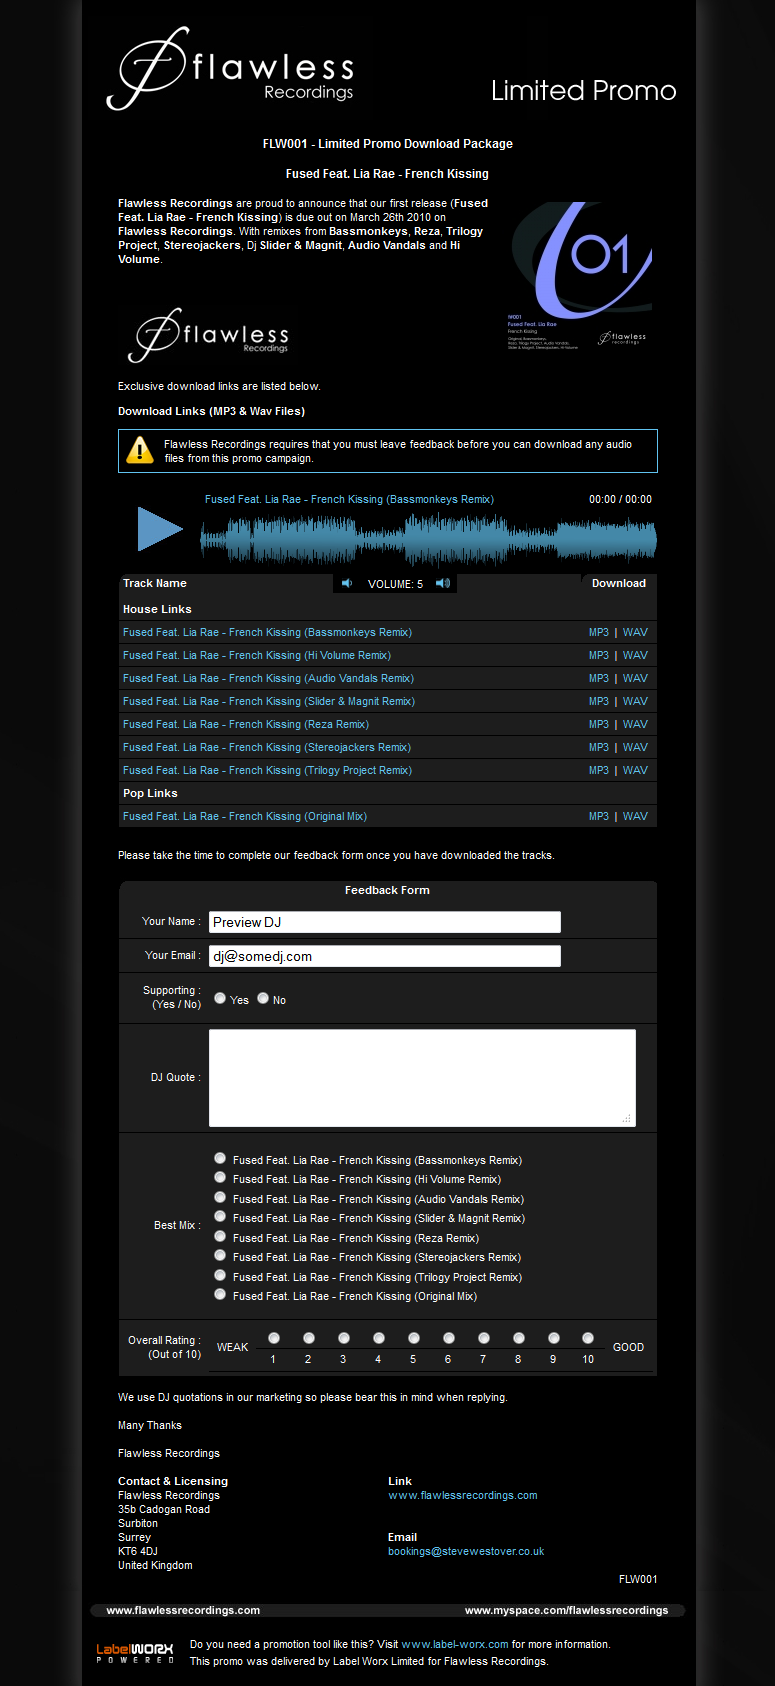Click the 'VOLUME: 5' level readout

[395, 584]
